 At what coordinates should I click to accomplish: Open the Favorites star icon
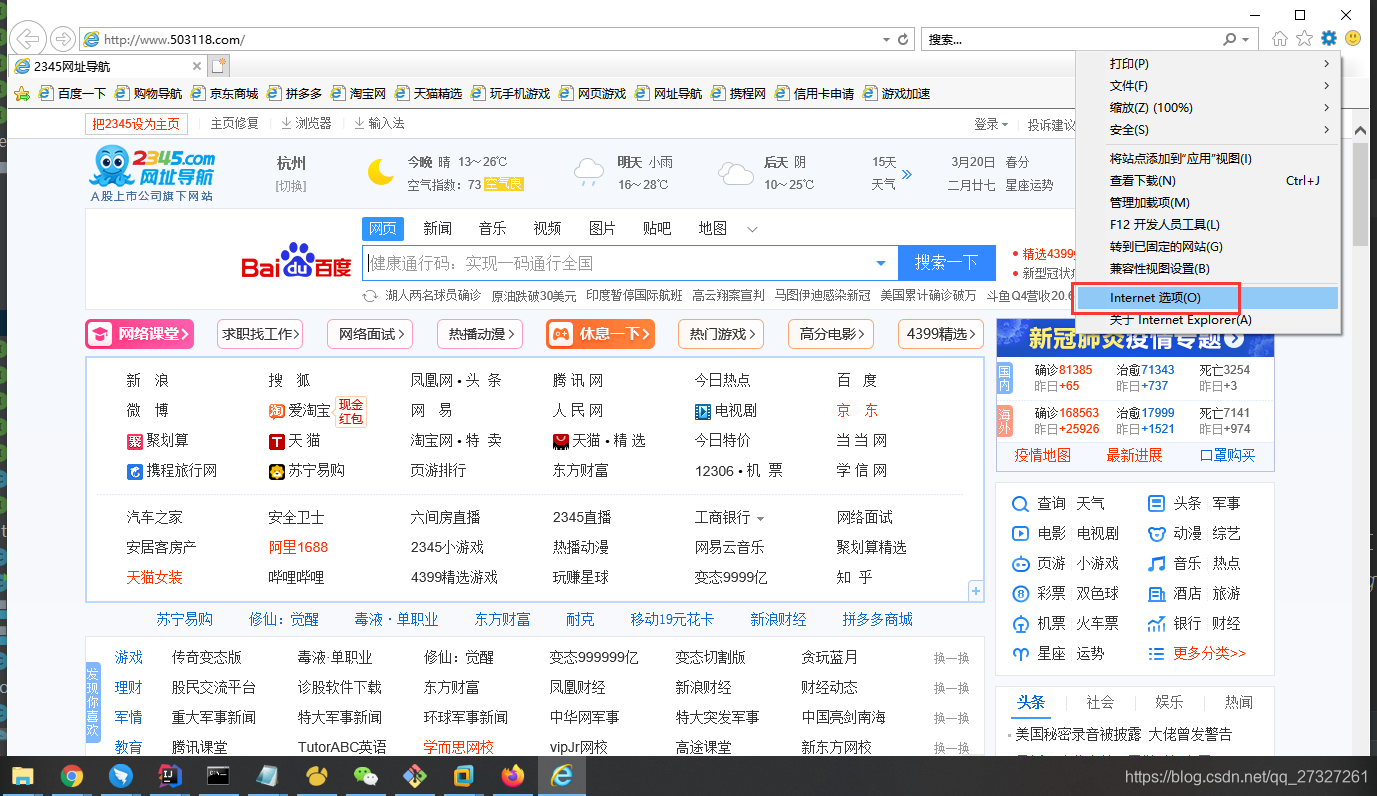(x=1304, y=38)
